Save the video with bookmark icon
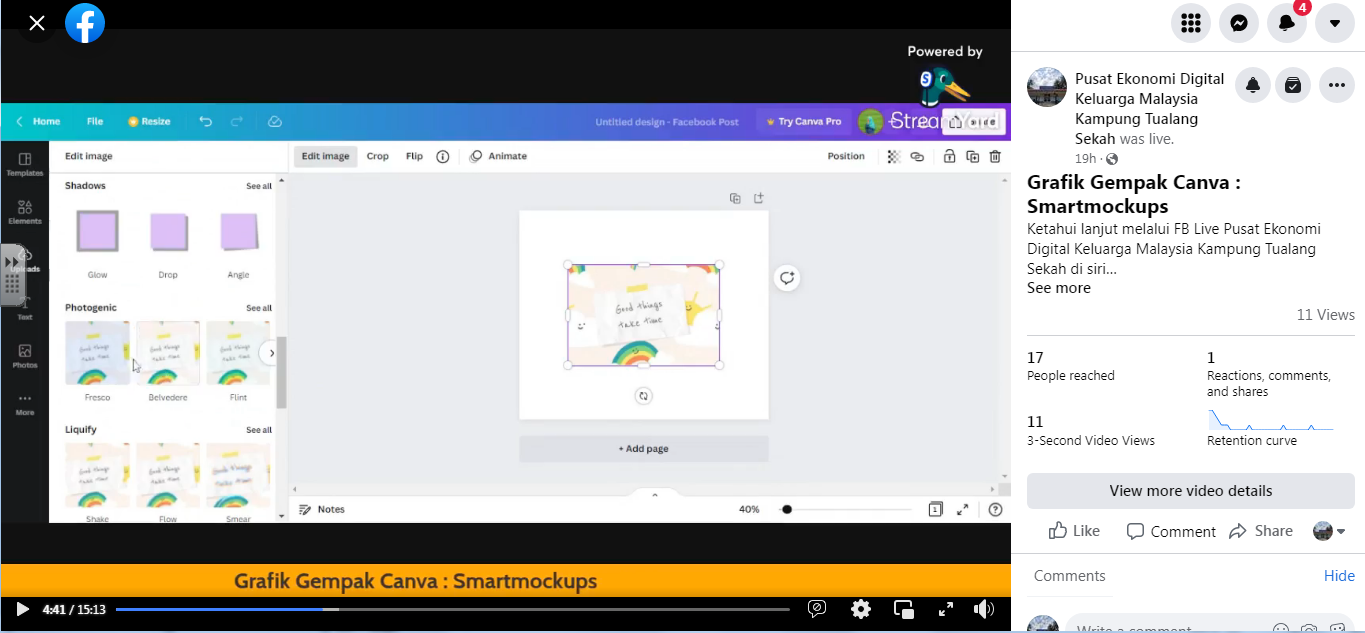Viewport: 1365px width, 633px height. coord(1293,86)
